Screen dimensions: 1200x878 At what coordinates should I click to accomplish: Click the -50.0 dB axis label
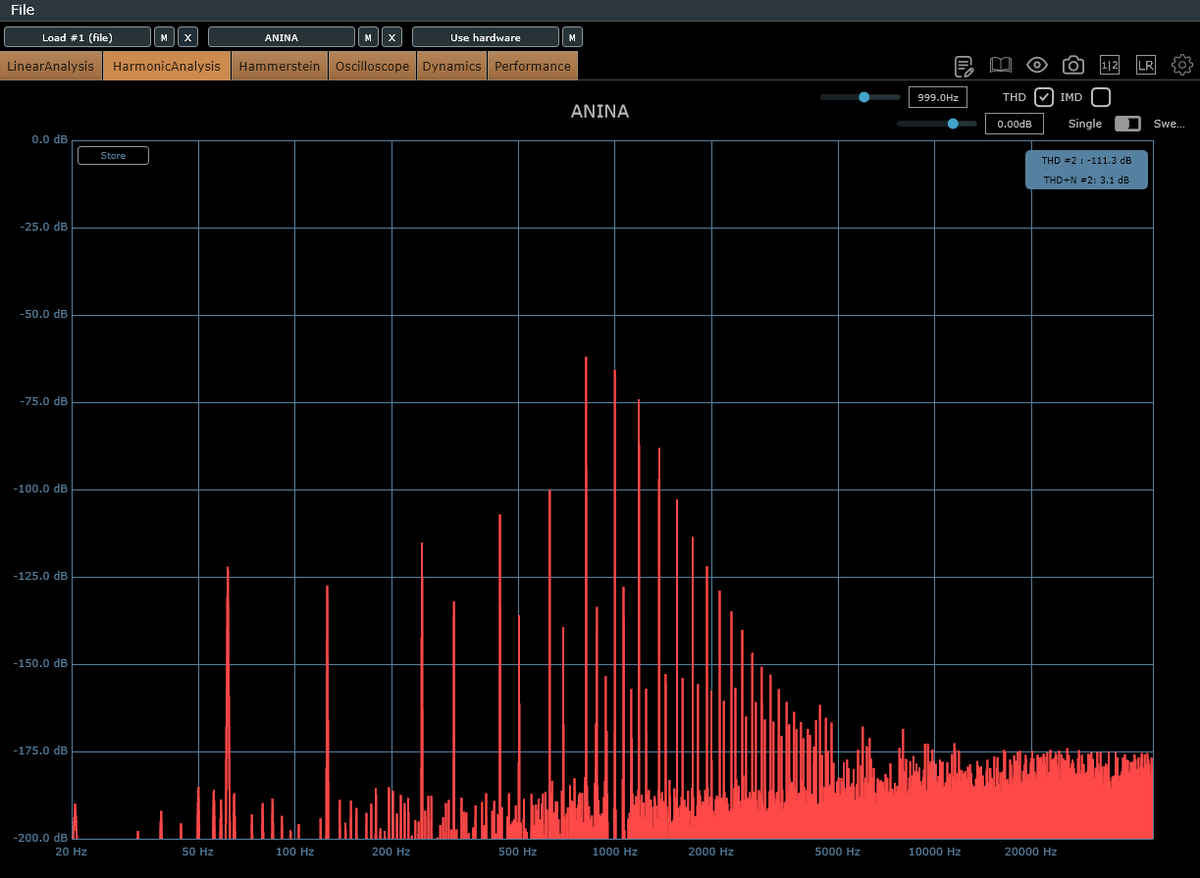click(44, 314)
